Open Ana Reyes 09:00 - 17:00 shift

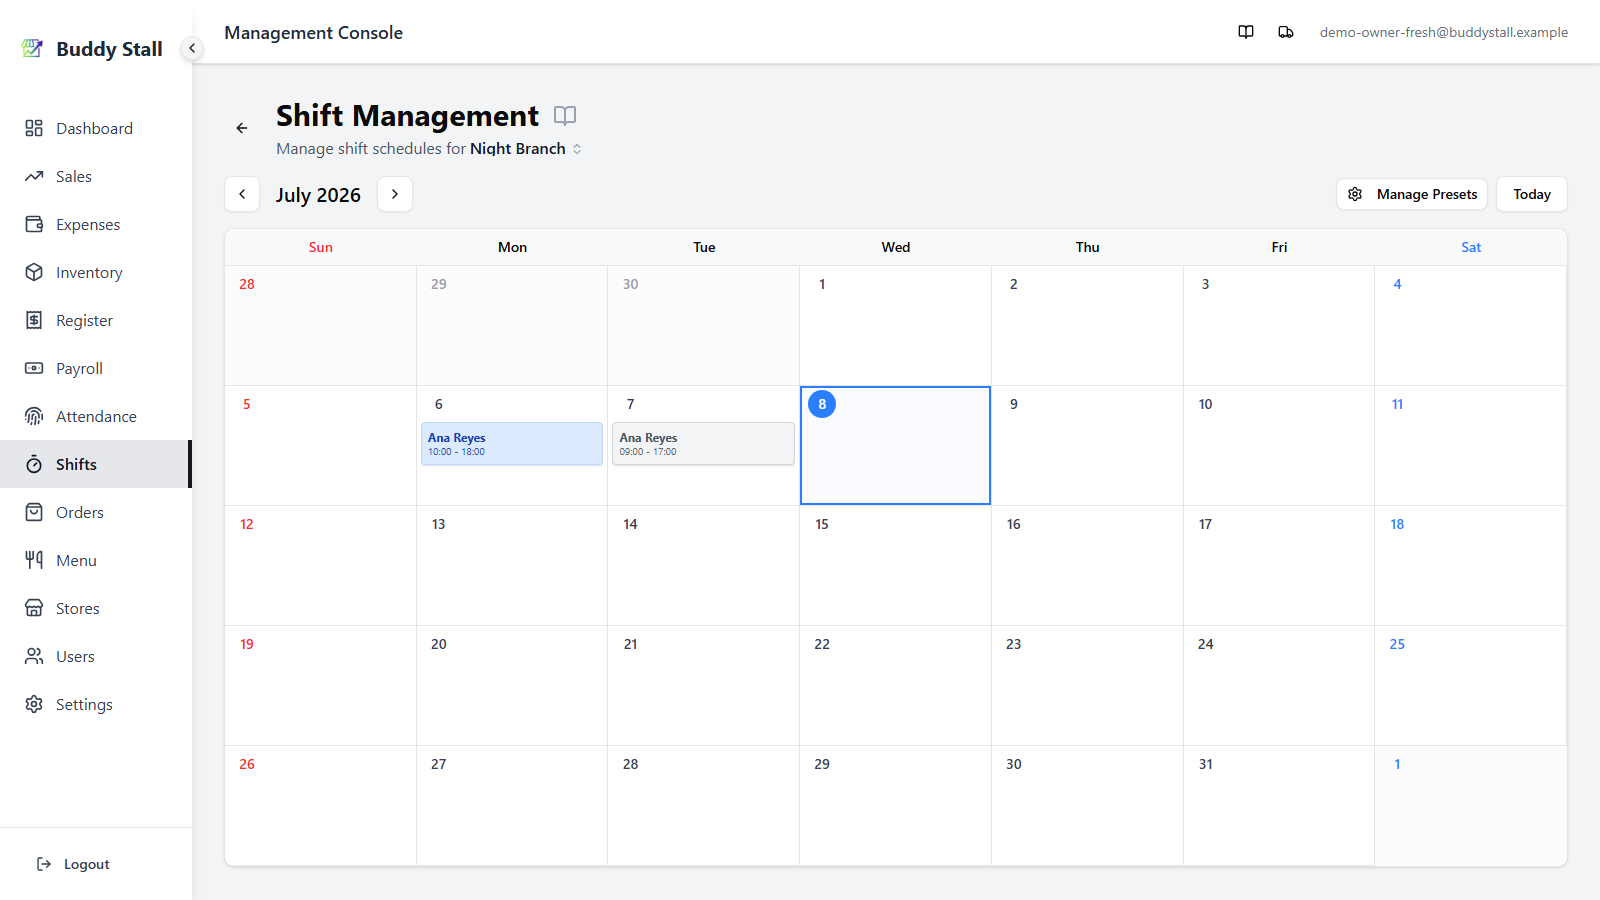704,444
